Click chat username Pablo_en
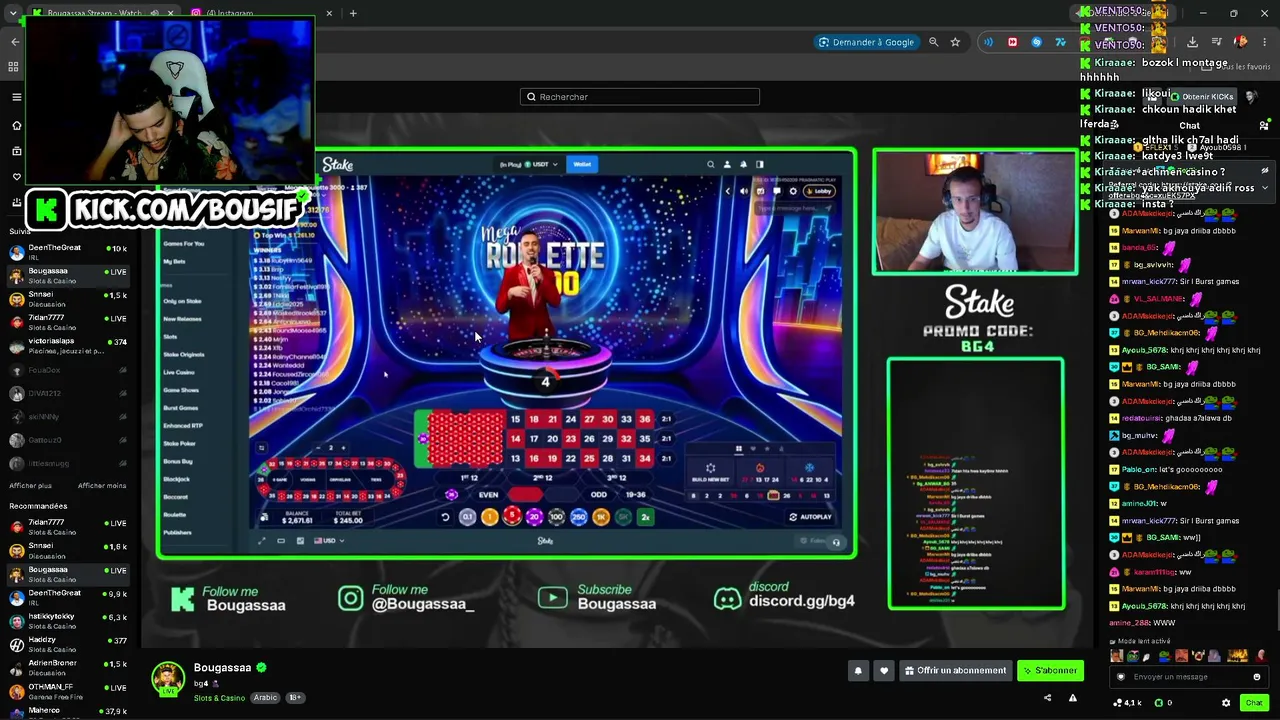The height and width of the screenshot is (720, 1280). [1138, 469]
